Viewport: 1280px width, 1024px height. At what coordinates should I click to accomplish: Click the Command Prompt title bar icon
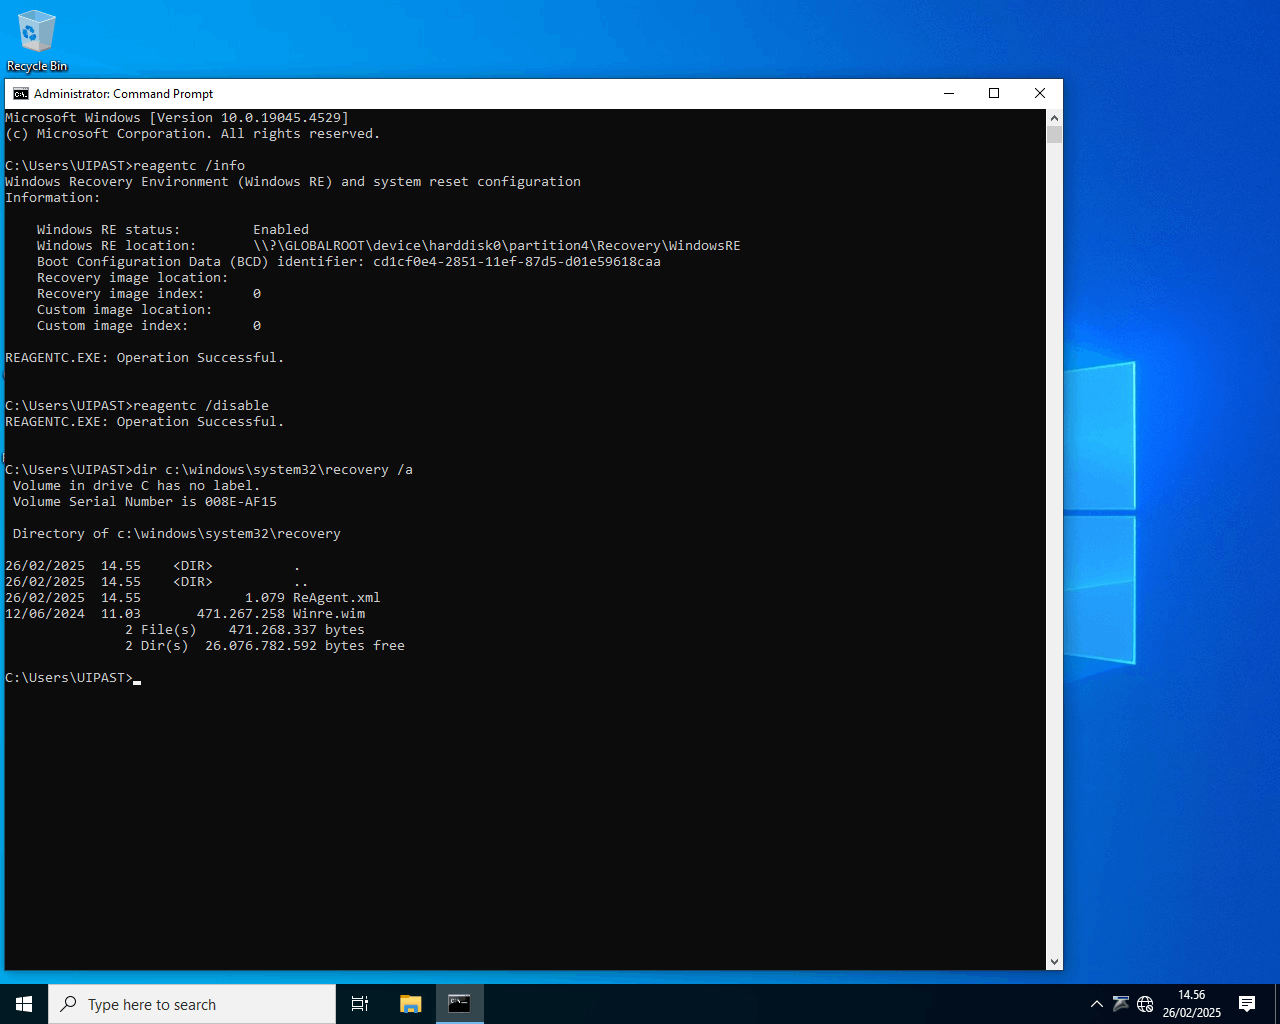point(20,93)
